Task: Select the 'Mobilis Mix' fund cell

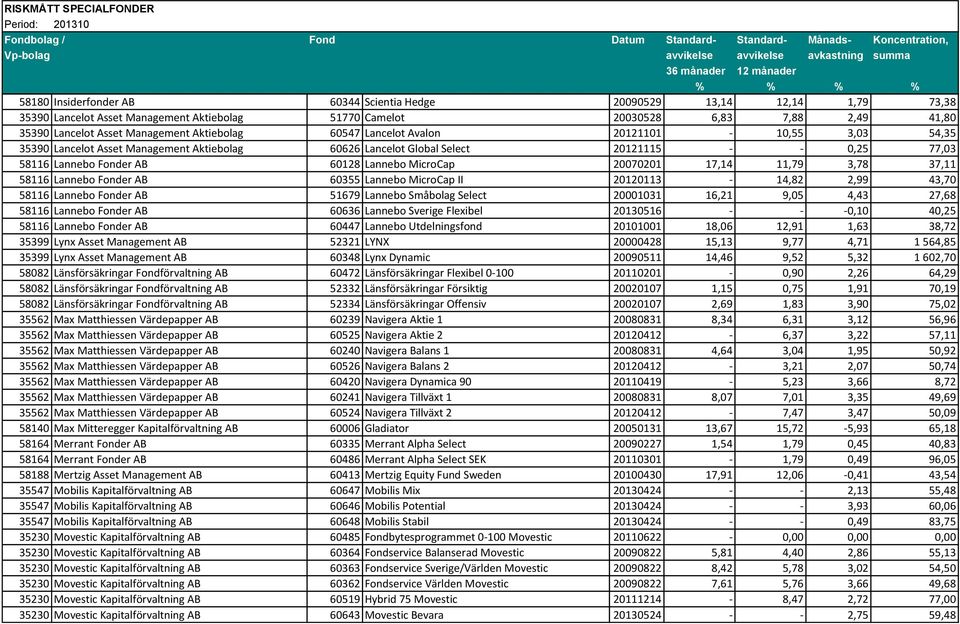Action: click(486, 491)
